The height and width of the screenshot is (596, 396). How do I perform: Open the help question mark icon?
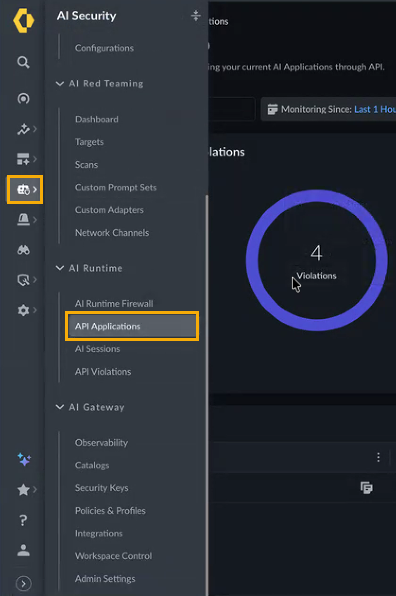point(23,520)
